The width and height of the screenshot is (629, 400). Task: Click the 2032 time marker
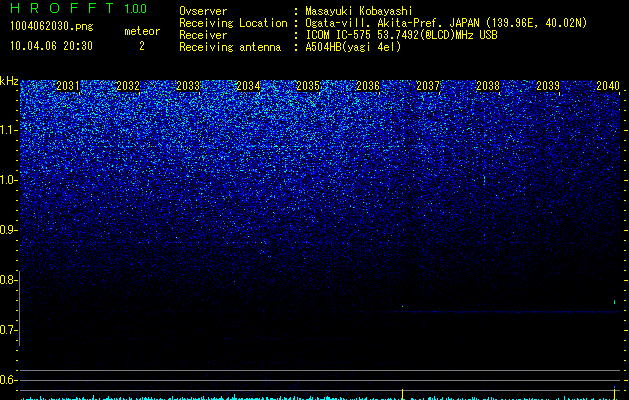128,86
